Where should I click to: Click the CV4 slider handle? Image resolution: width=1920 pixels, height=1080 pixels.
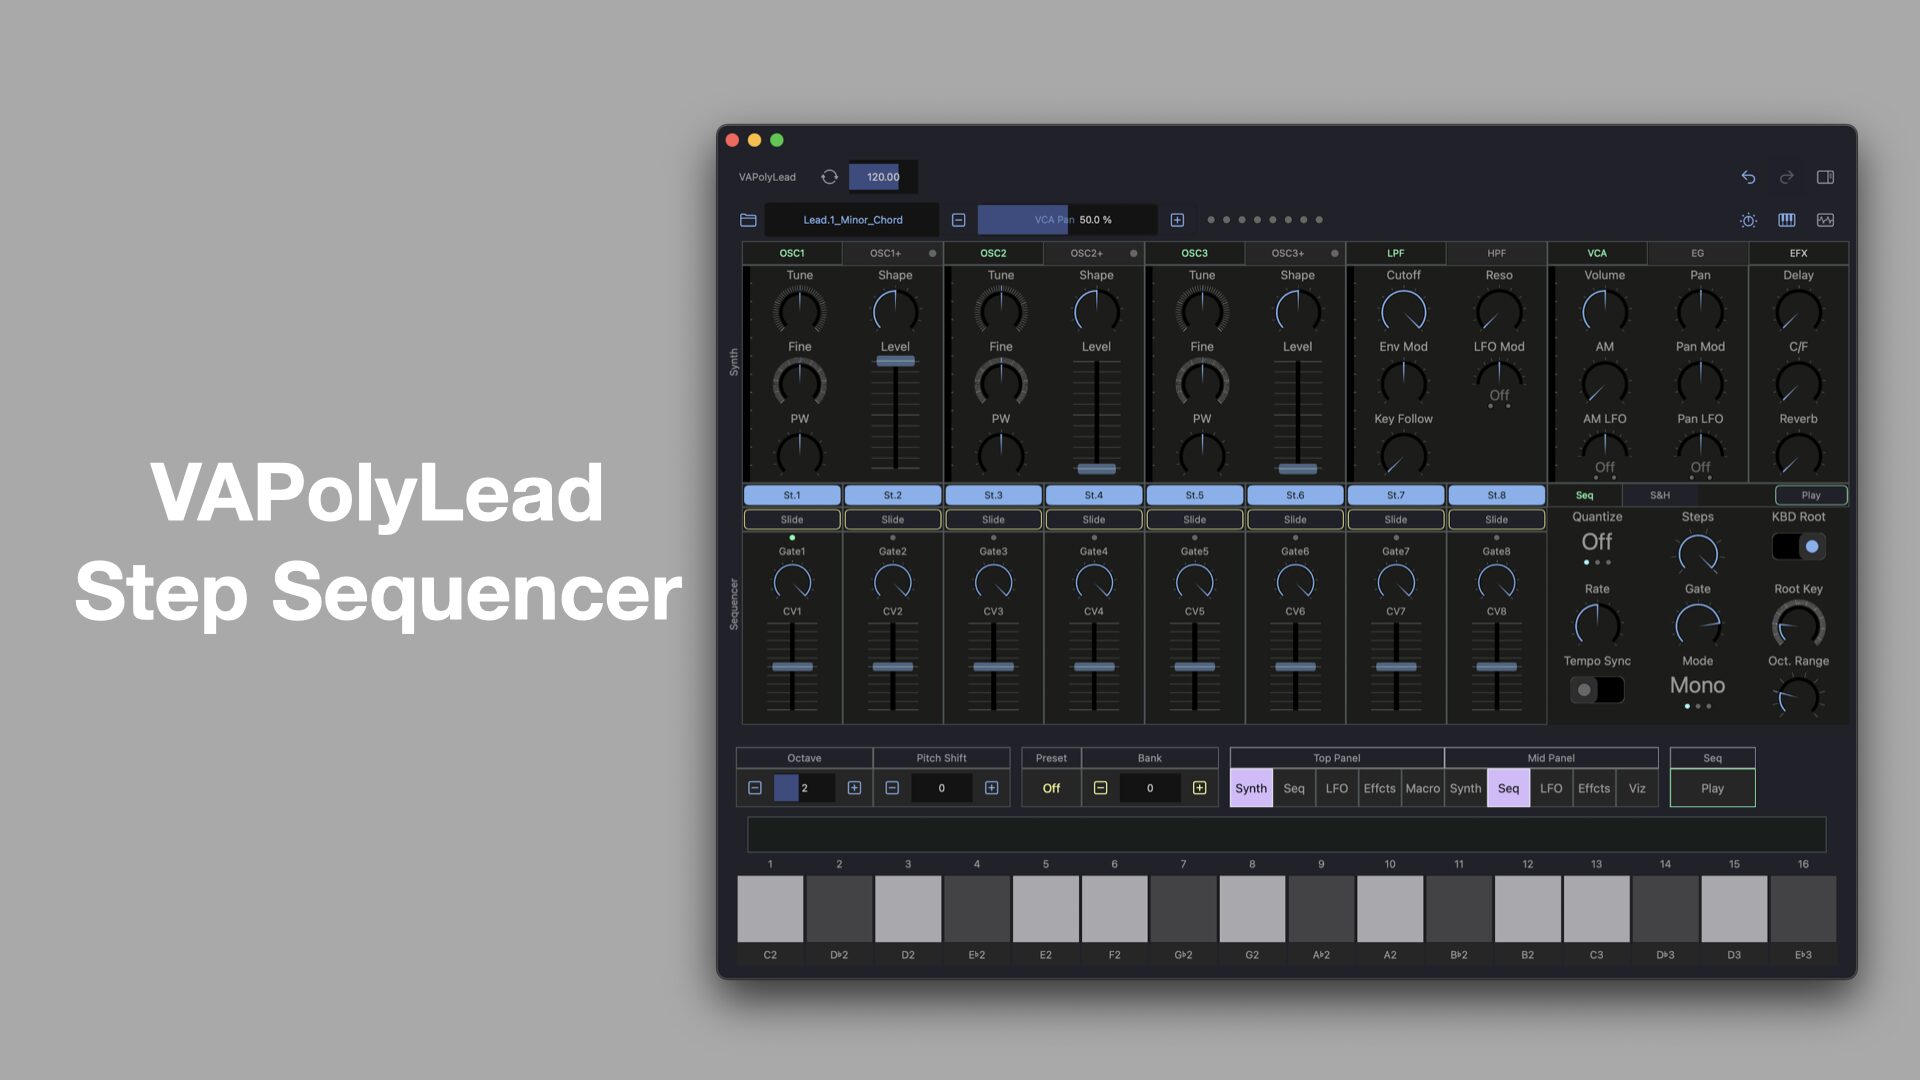(1094, 666)
